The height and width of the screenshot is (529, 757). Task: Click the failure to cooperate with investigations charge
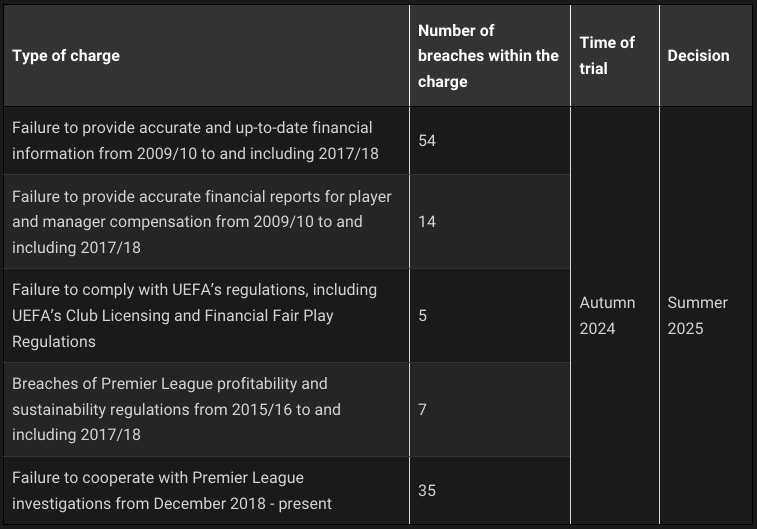[x=171, y=490]
